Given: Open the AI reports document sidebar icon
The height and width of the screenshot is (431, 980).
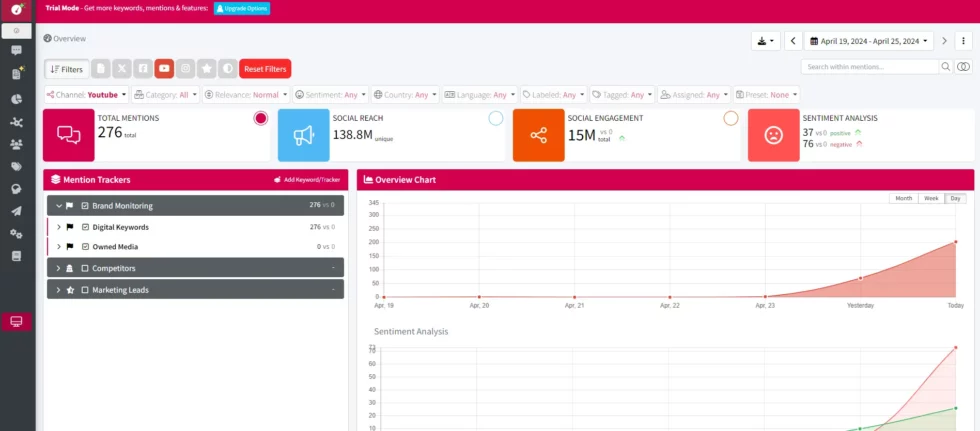Looking at the screenshot, I should point(17,74).
